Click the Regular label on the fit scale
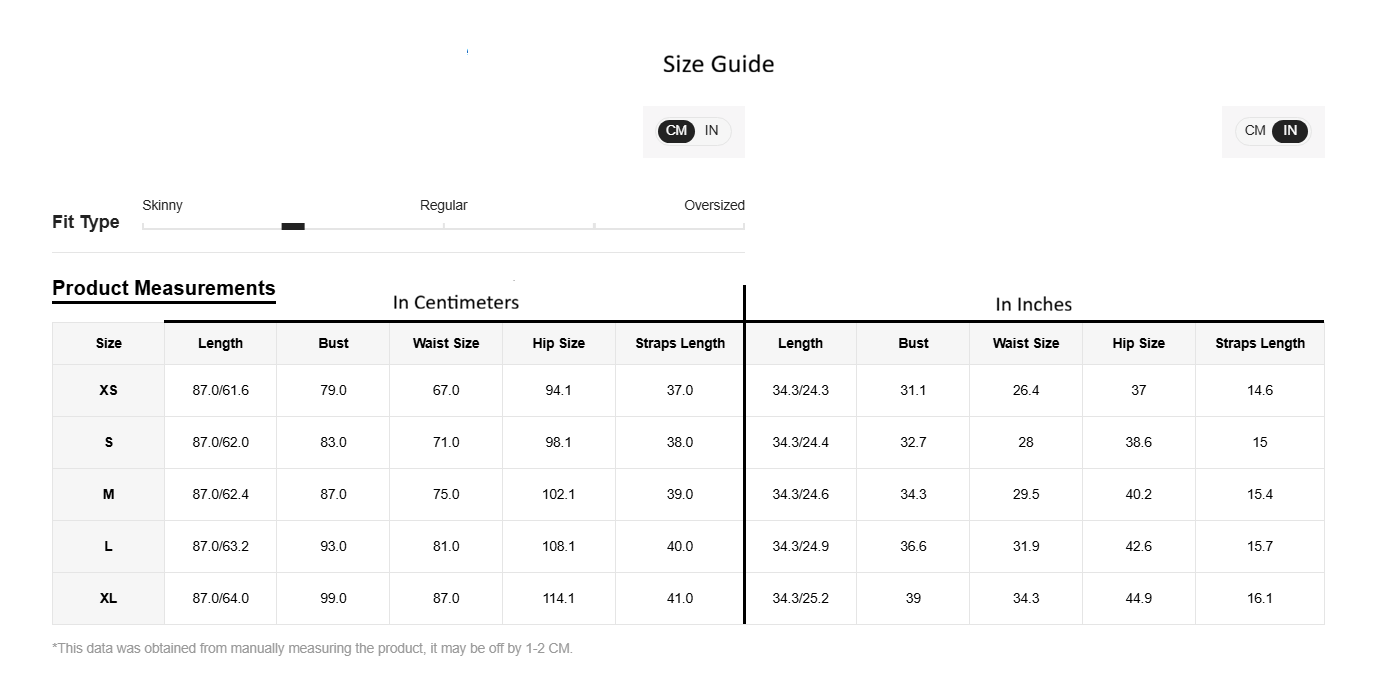 click(443, 206)
